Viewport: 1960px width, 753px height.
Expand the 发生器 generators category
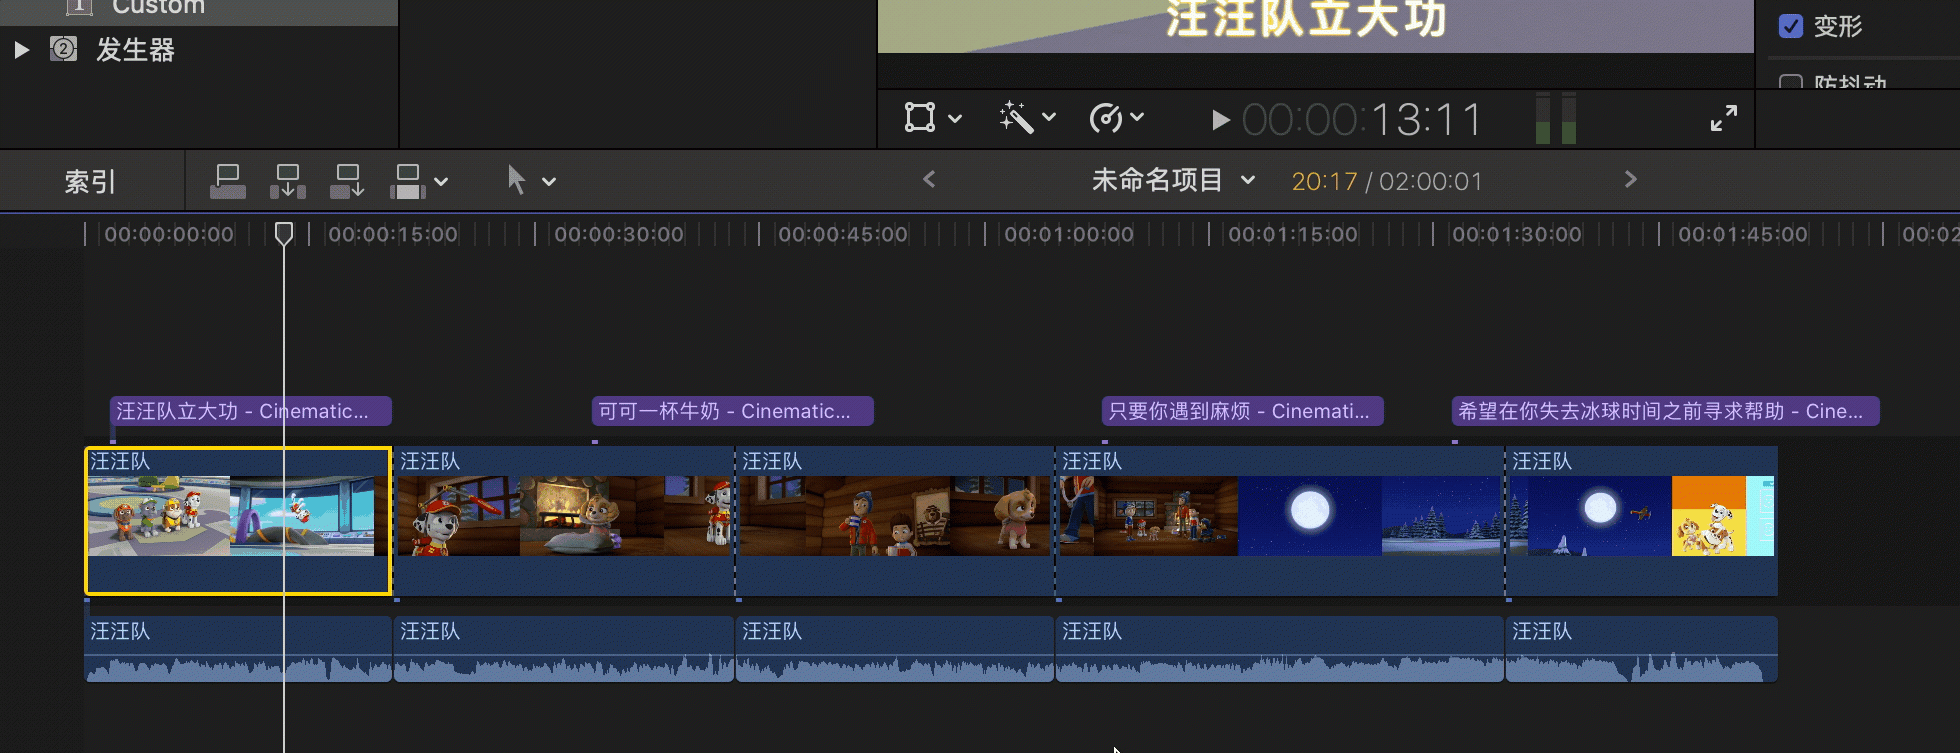pos(21,50)
